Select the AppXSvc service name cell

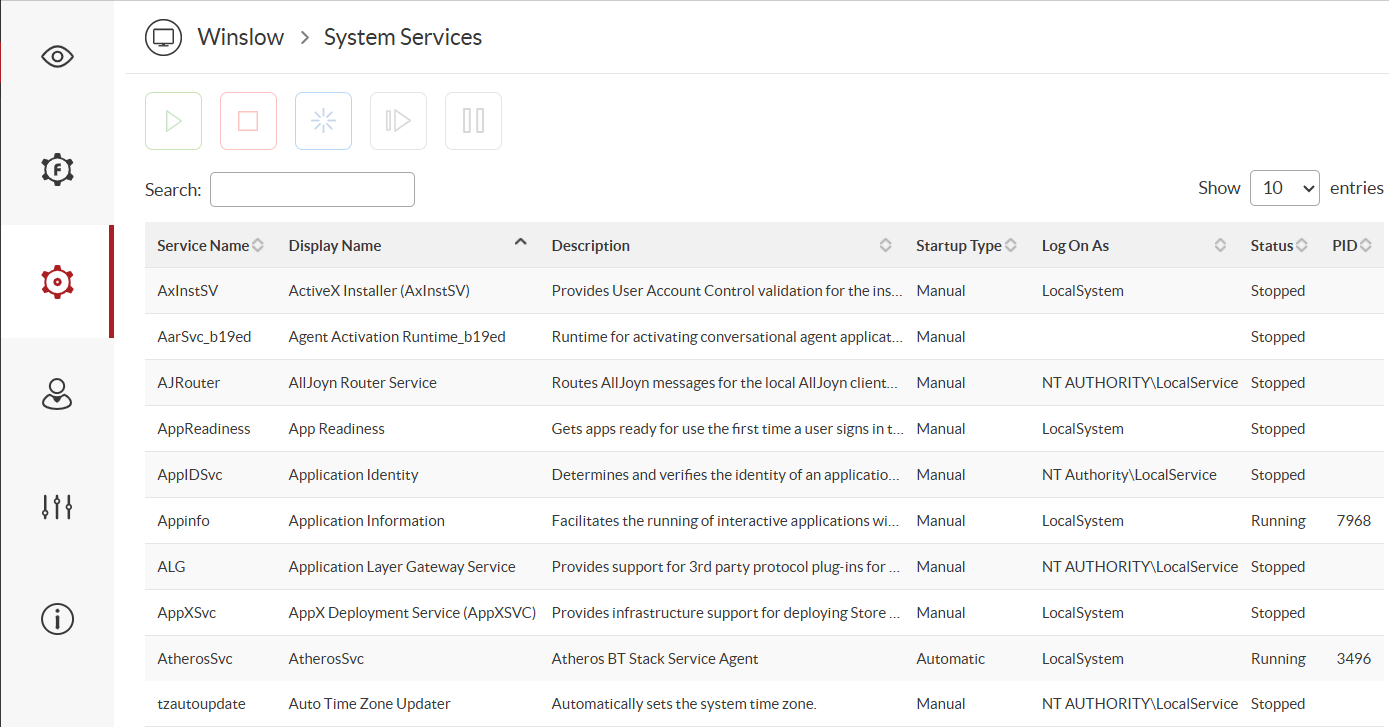(187, 613)
